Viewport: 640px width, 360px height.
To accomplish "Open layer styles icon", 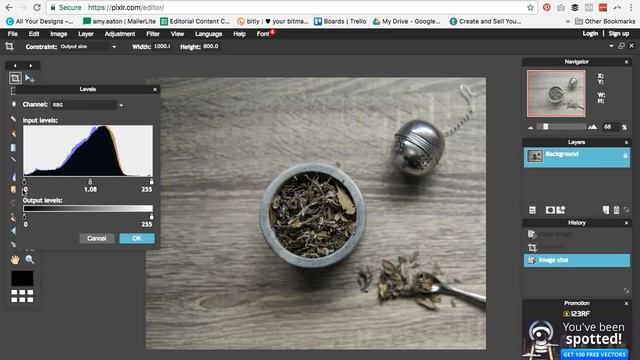I will pos(561,210).
